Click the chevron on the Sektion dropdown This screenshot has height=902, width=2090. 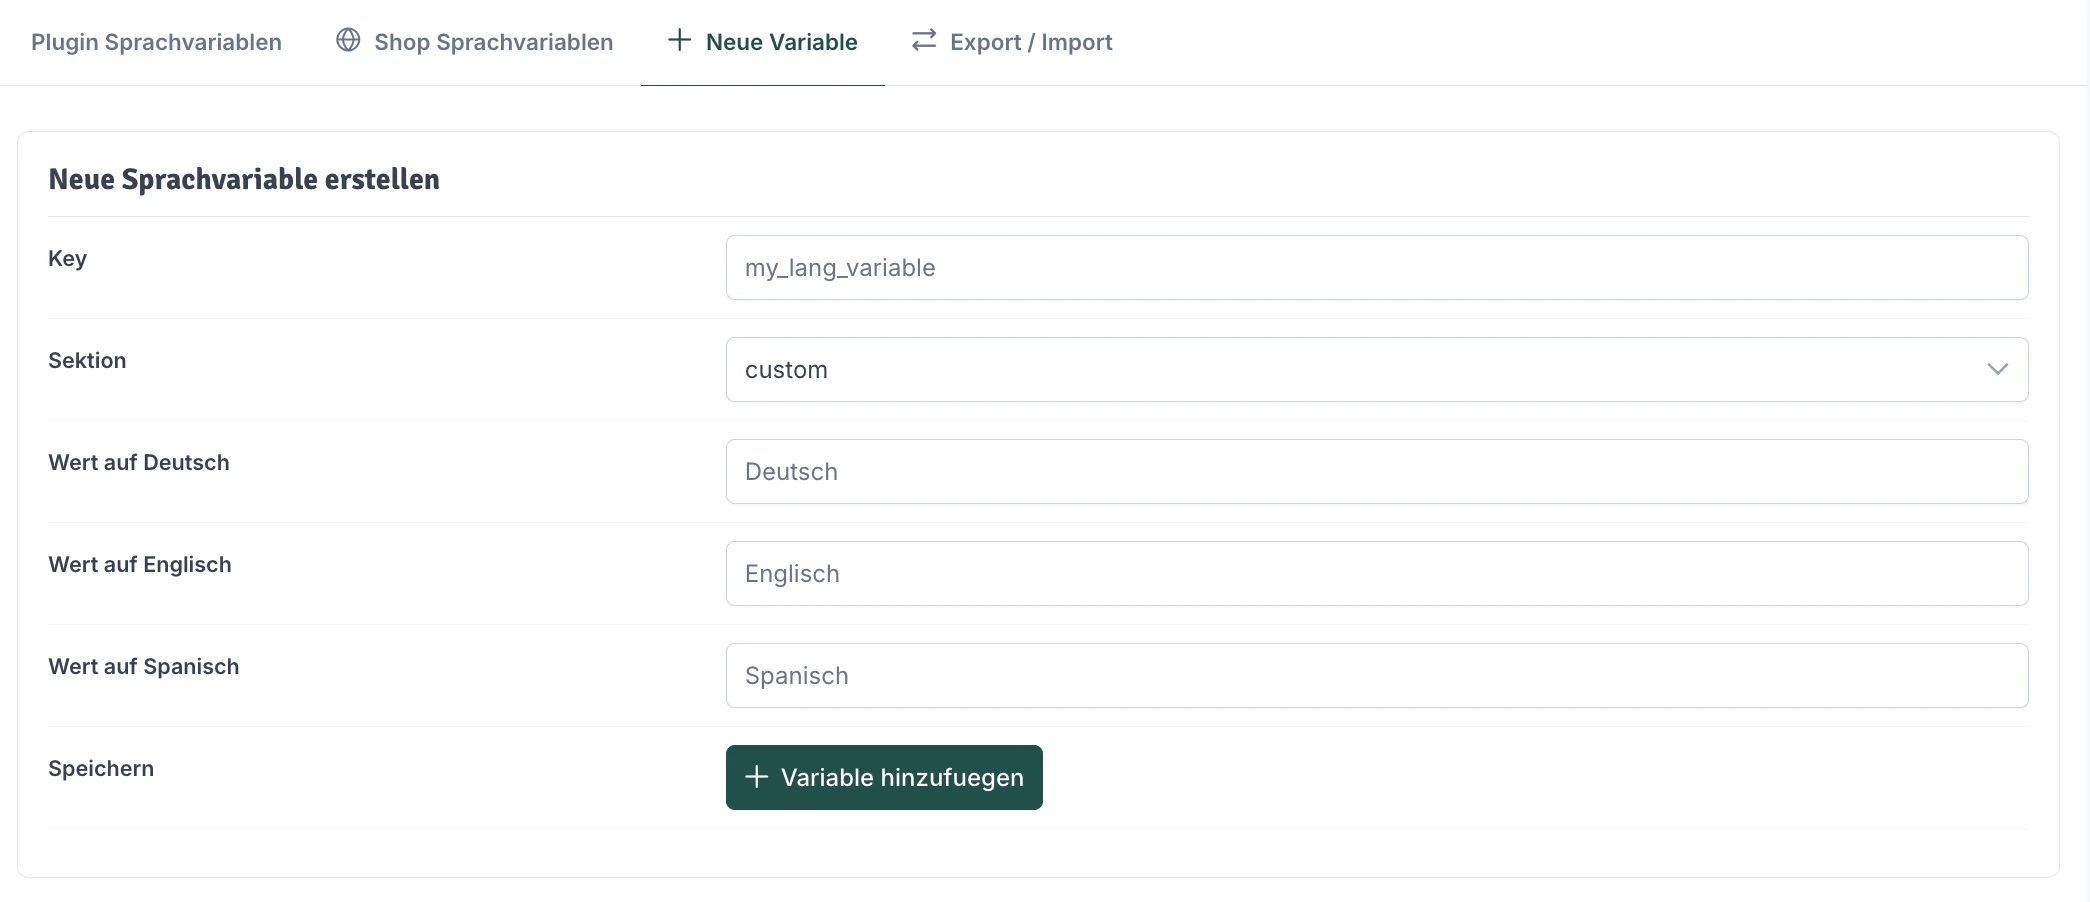(1998, 369)
